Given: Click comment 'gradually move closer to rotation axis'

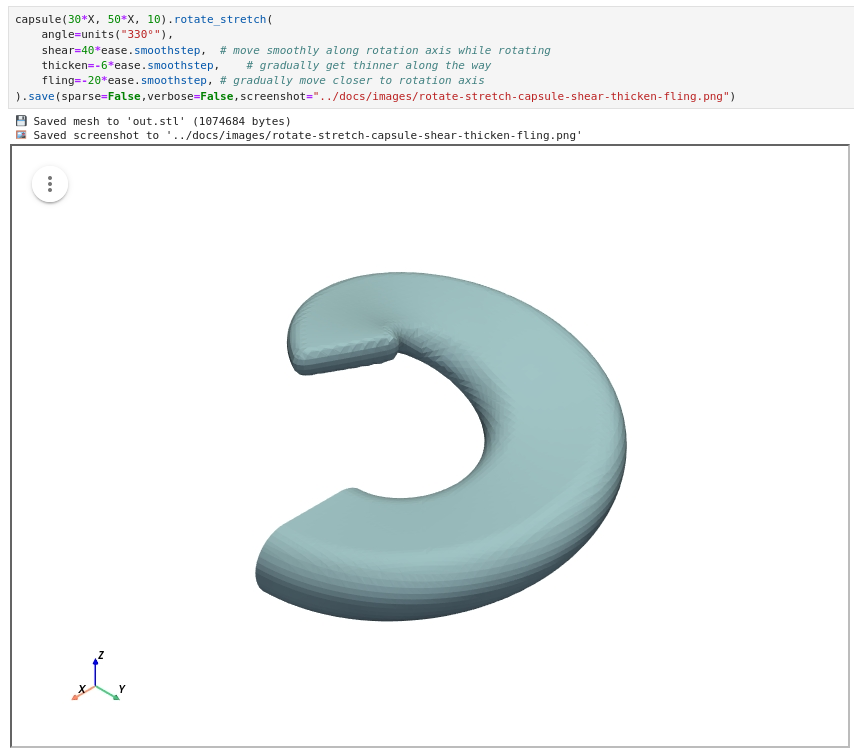Looking at the screenshot, I should (x=352, y=81).
